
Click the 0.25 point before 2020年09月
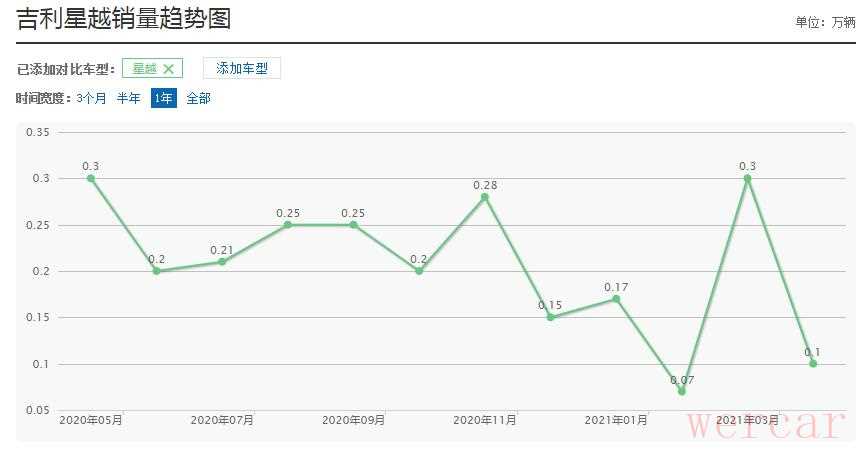pyautogui.click(x=288, y=225)
